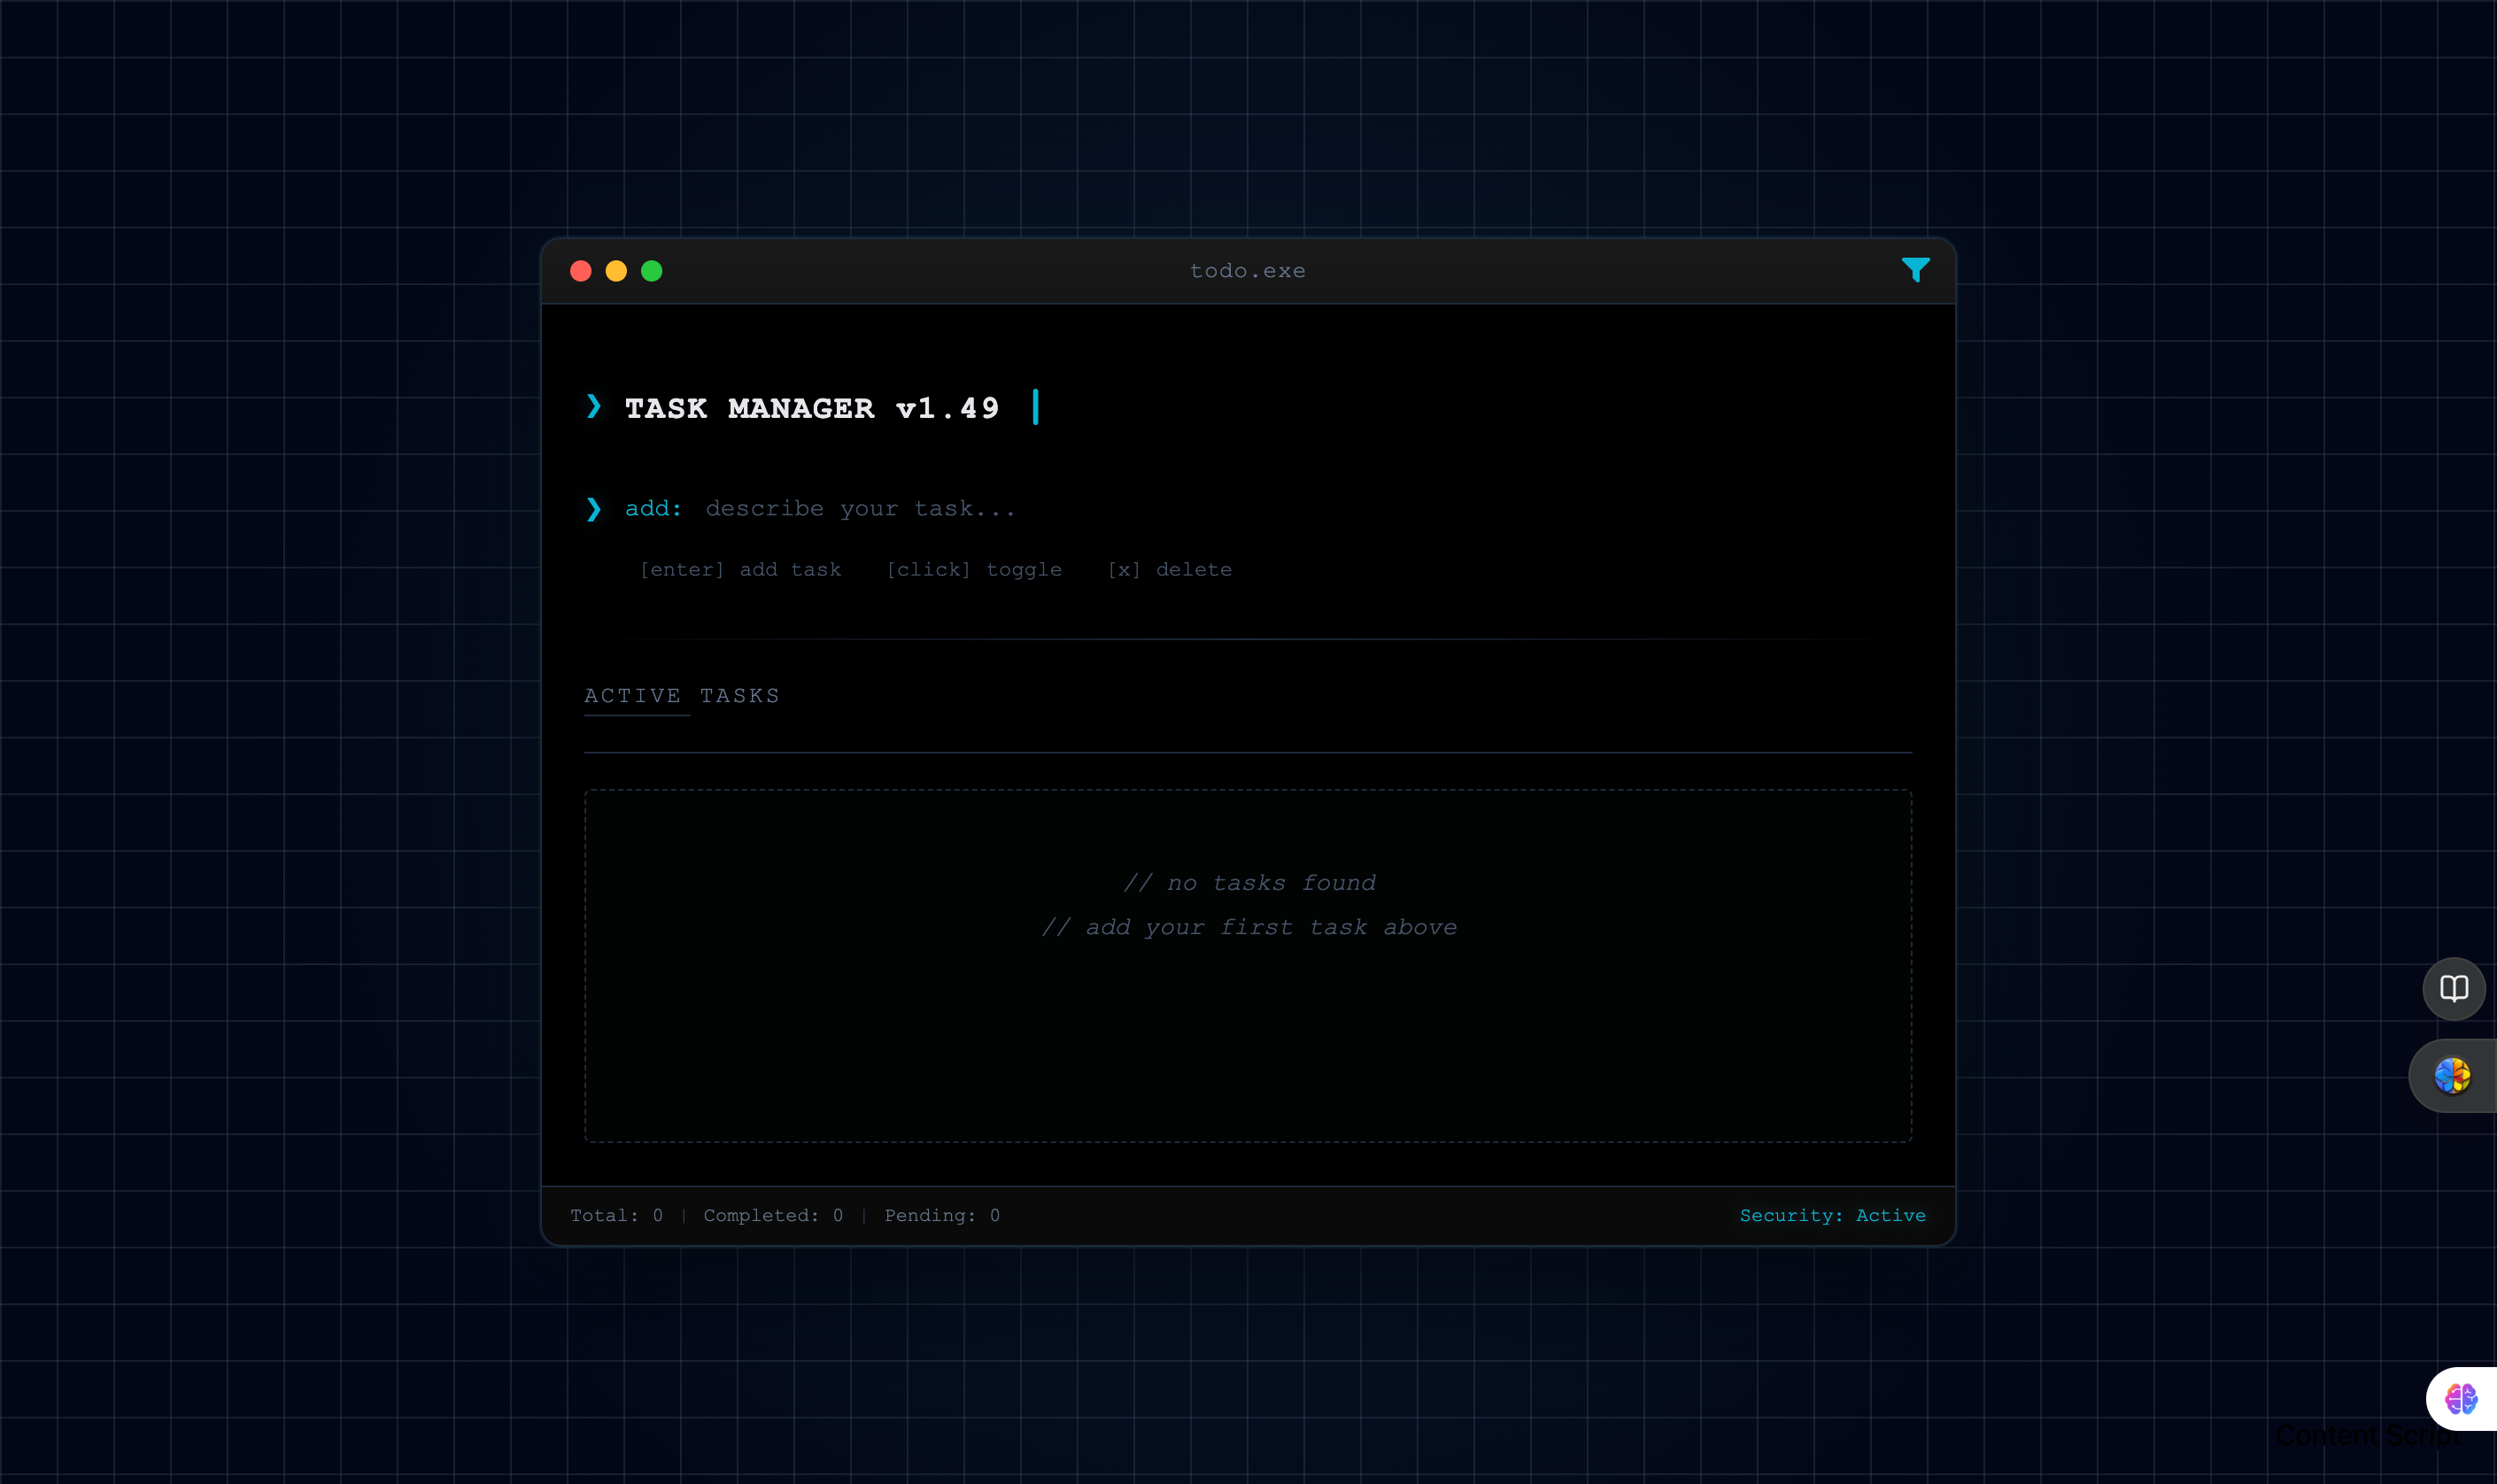Image resolution: width=2497 pixels, height=1484 pixels.
Task: Click the green traffic light control
Action: click(652, 270)
